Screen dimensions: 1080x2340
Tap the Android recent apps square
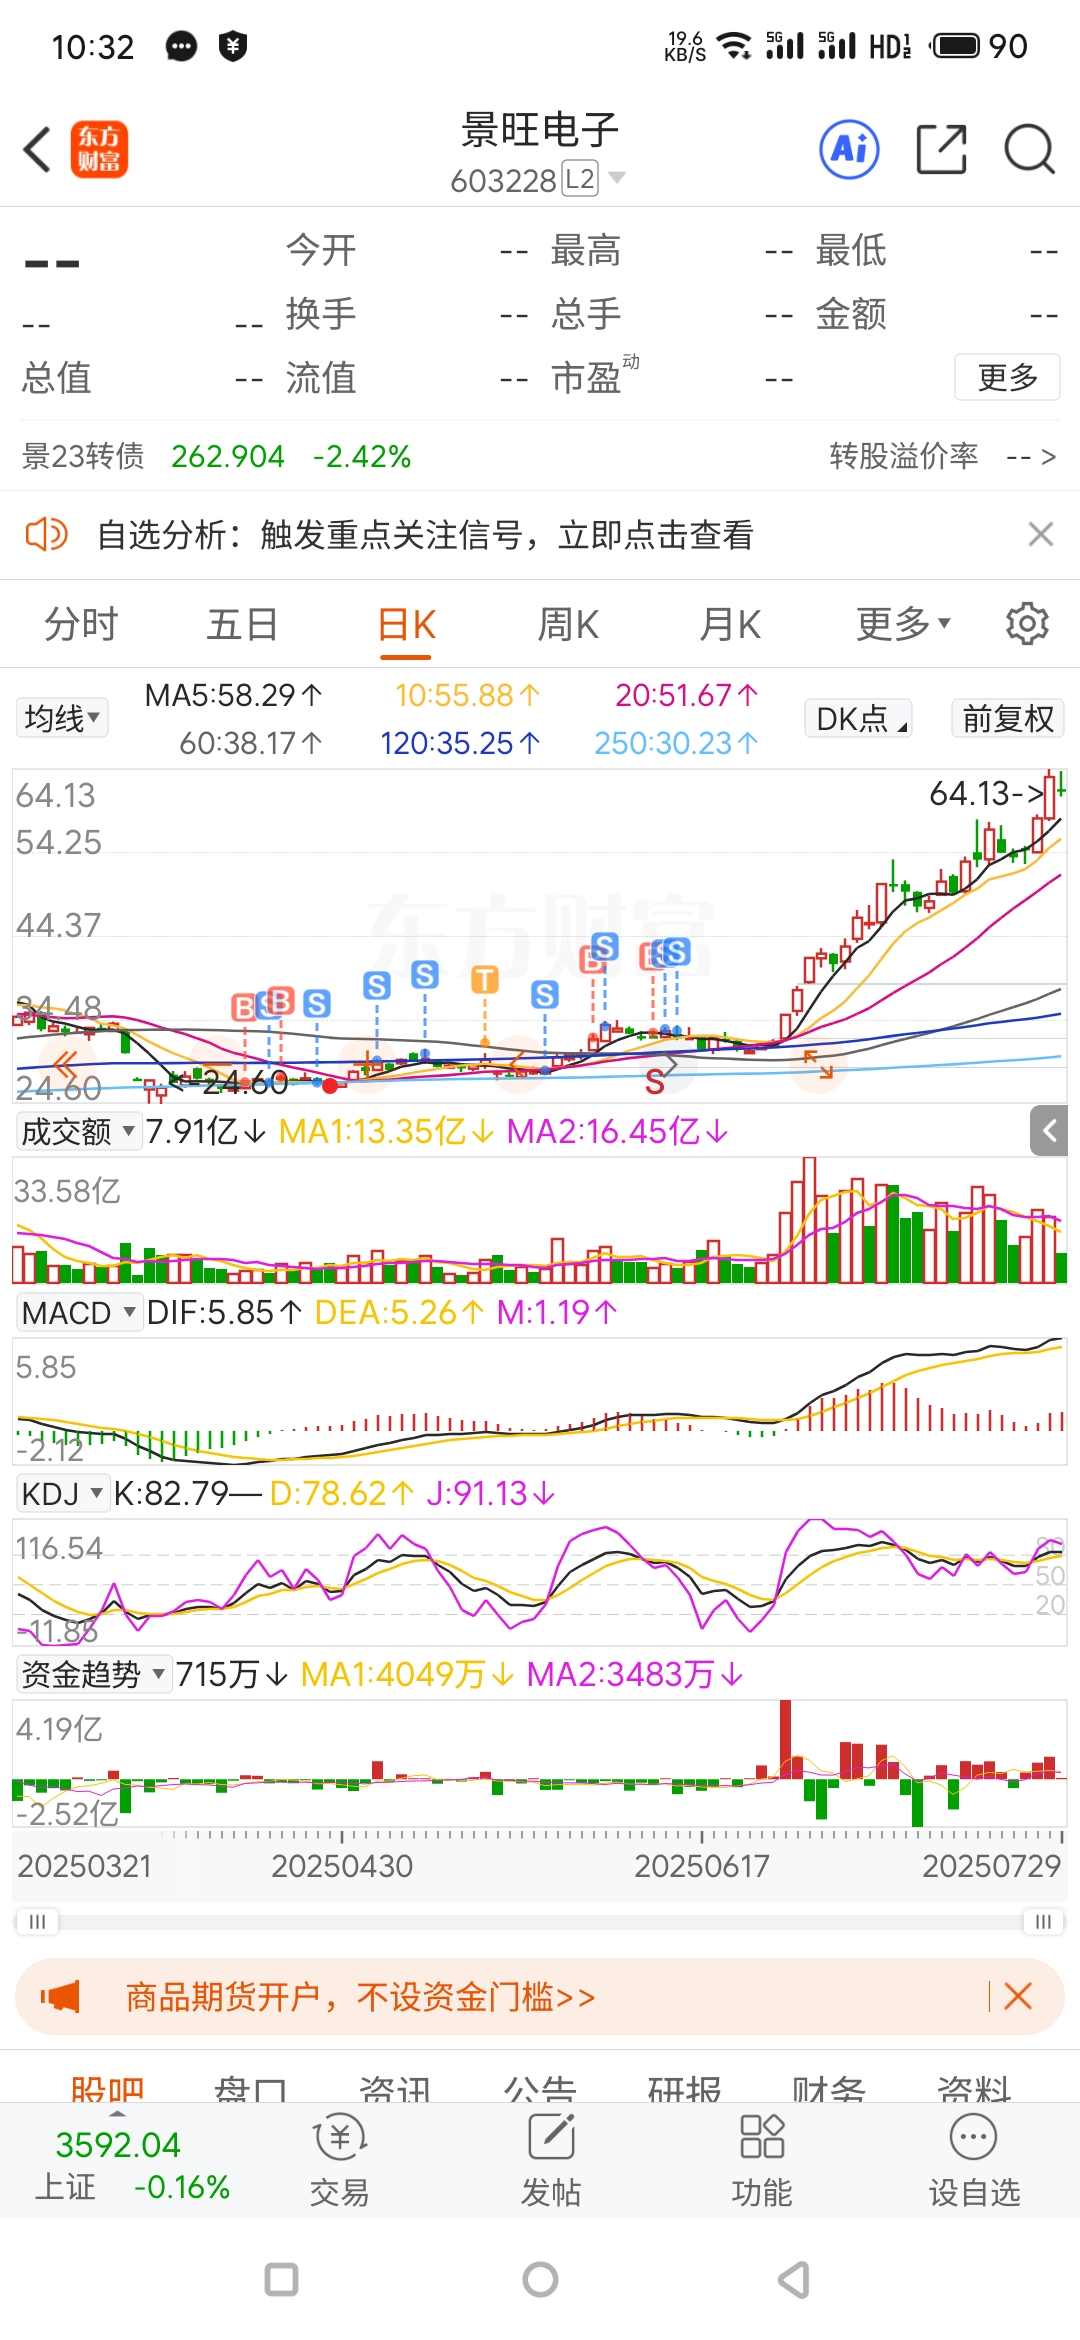tap(281, 2280)
